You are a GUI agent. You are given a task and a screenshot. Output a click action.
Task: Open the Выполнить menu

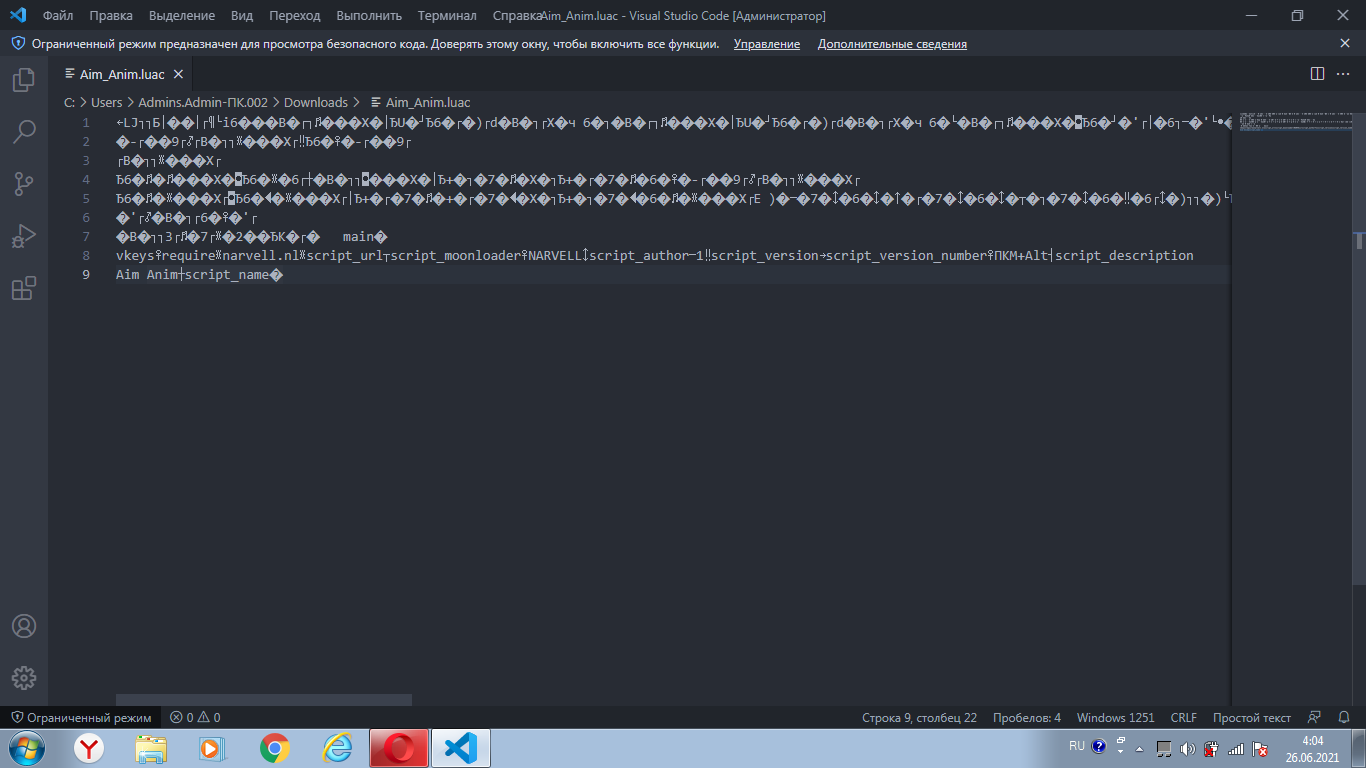369,16
